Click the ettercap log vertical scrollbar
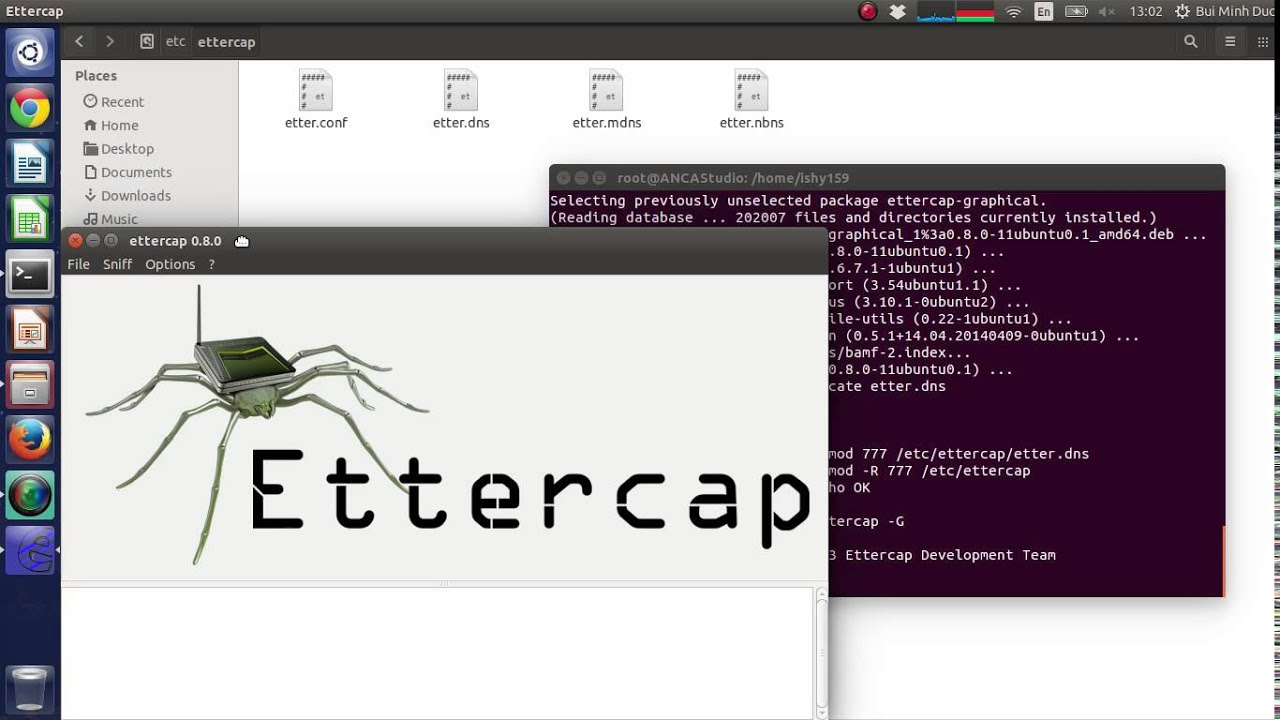 pos(822,653)
